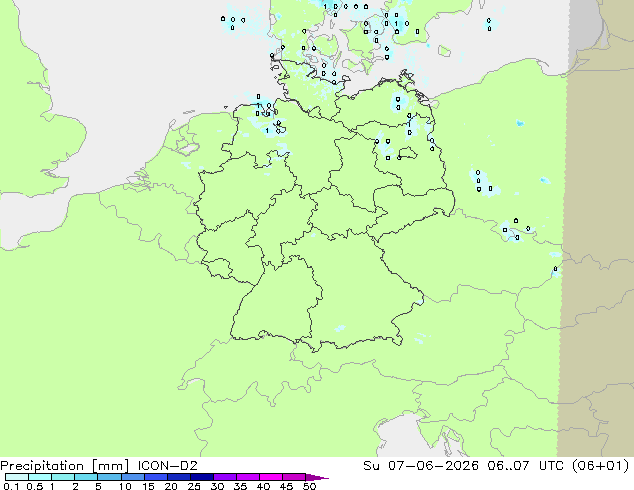Viewport: 634px width, 490px height.
Task: Click the '25' legend scale label
Action: tap(194, 486)
